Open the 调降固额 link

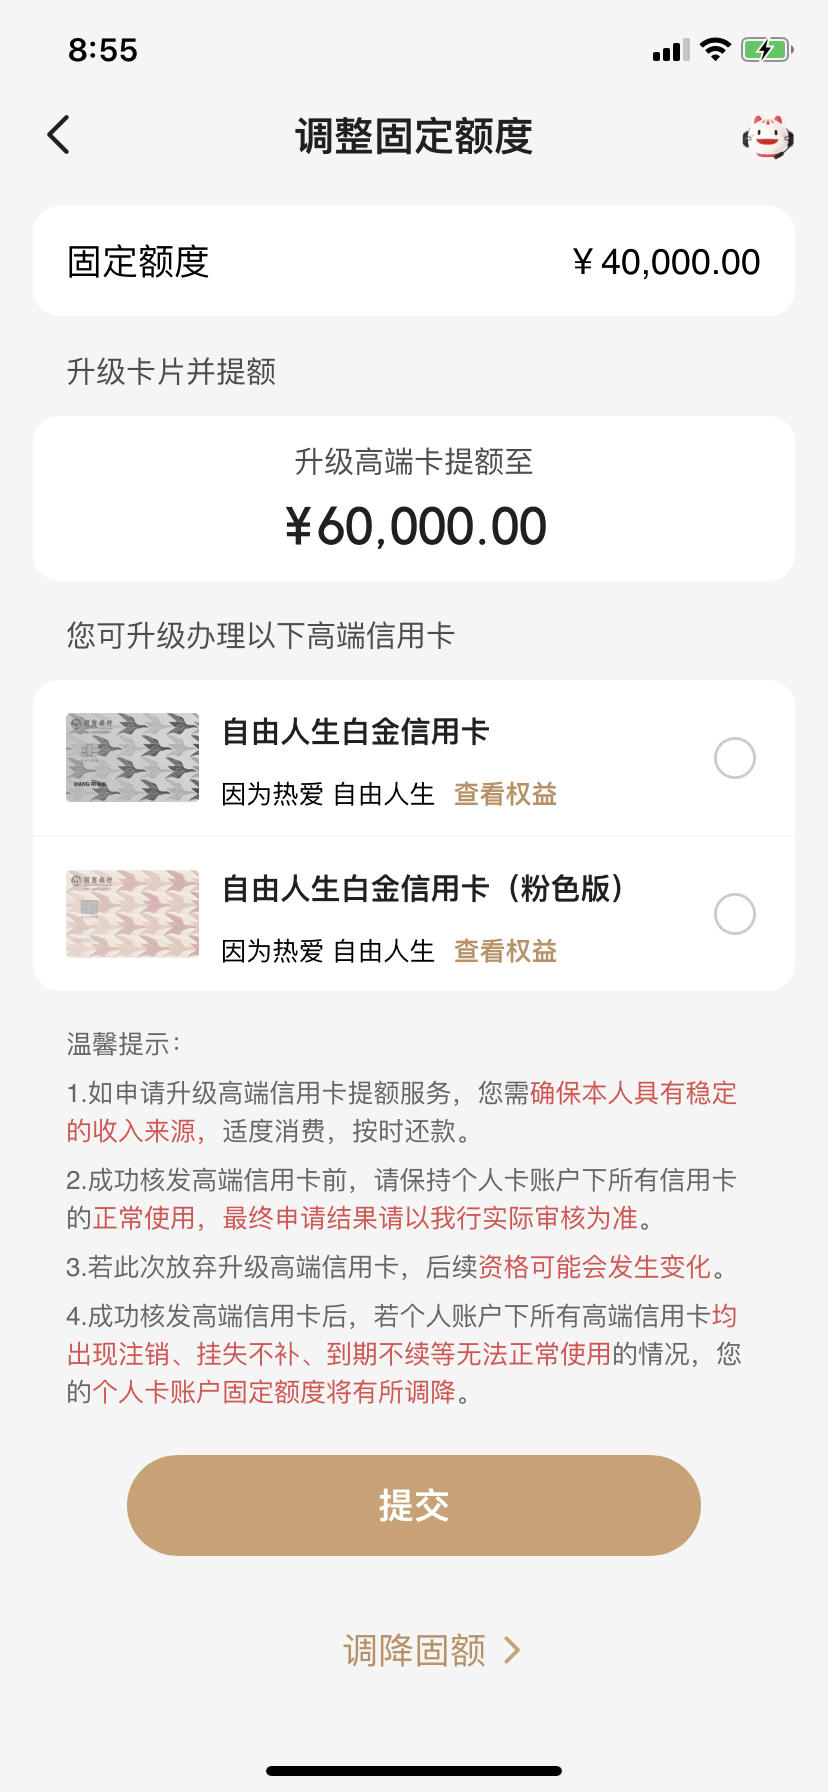pos(414,1650)
